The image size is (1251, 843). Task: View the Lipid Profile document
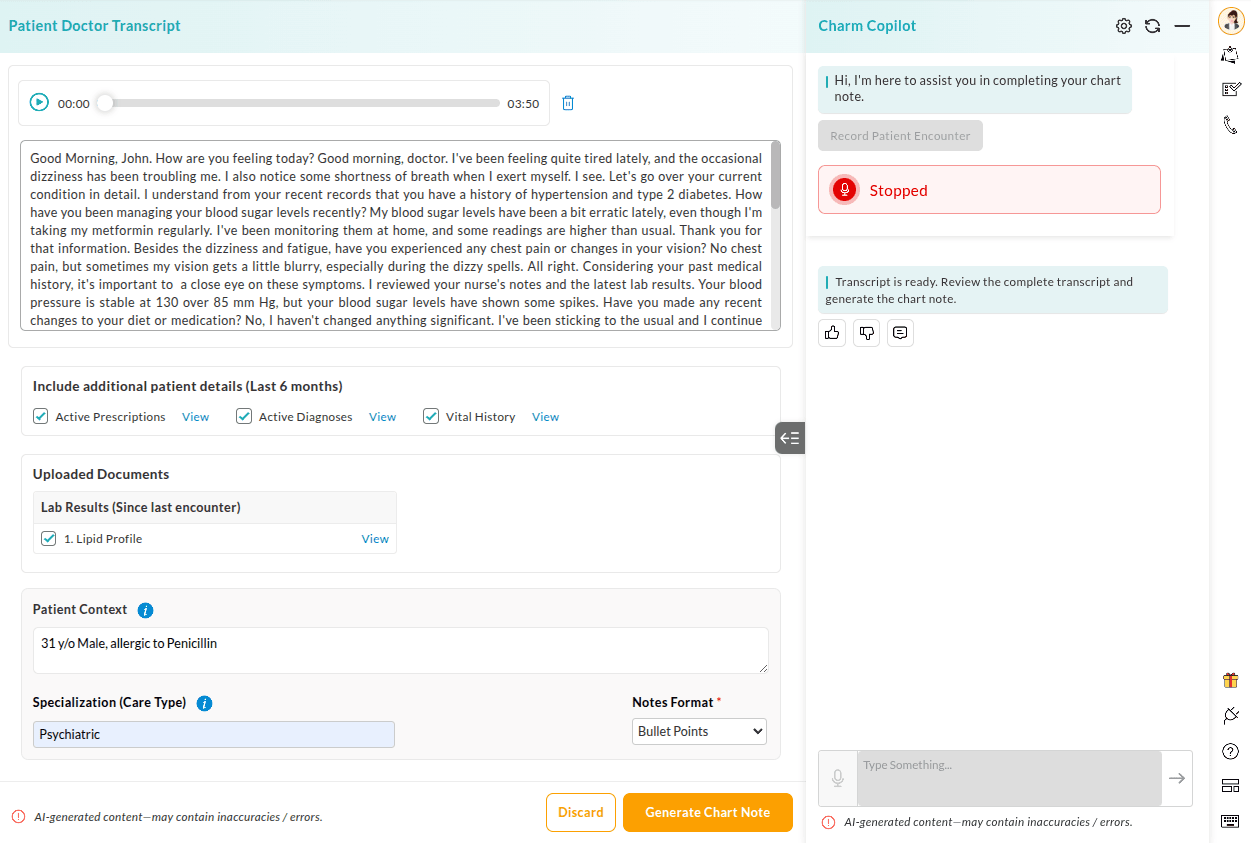(375, 539)
